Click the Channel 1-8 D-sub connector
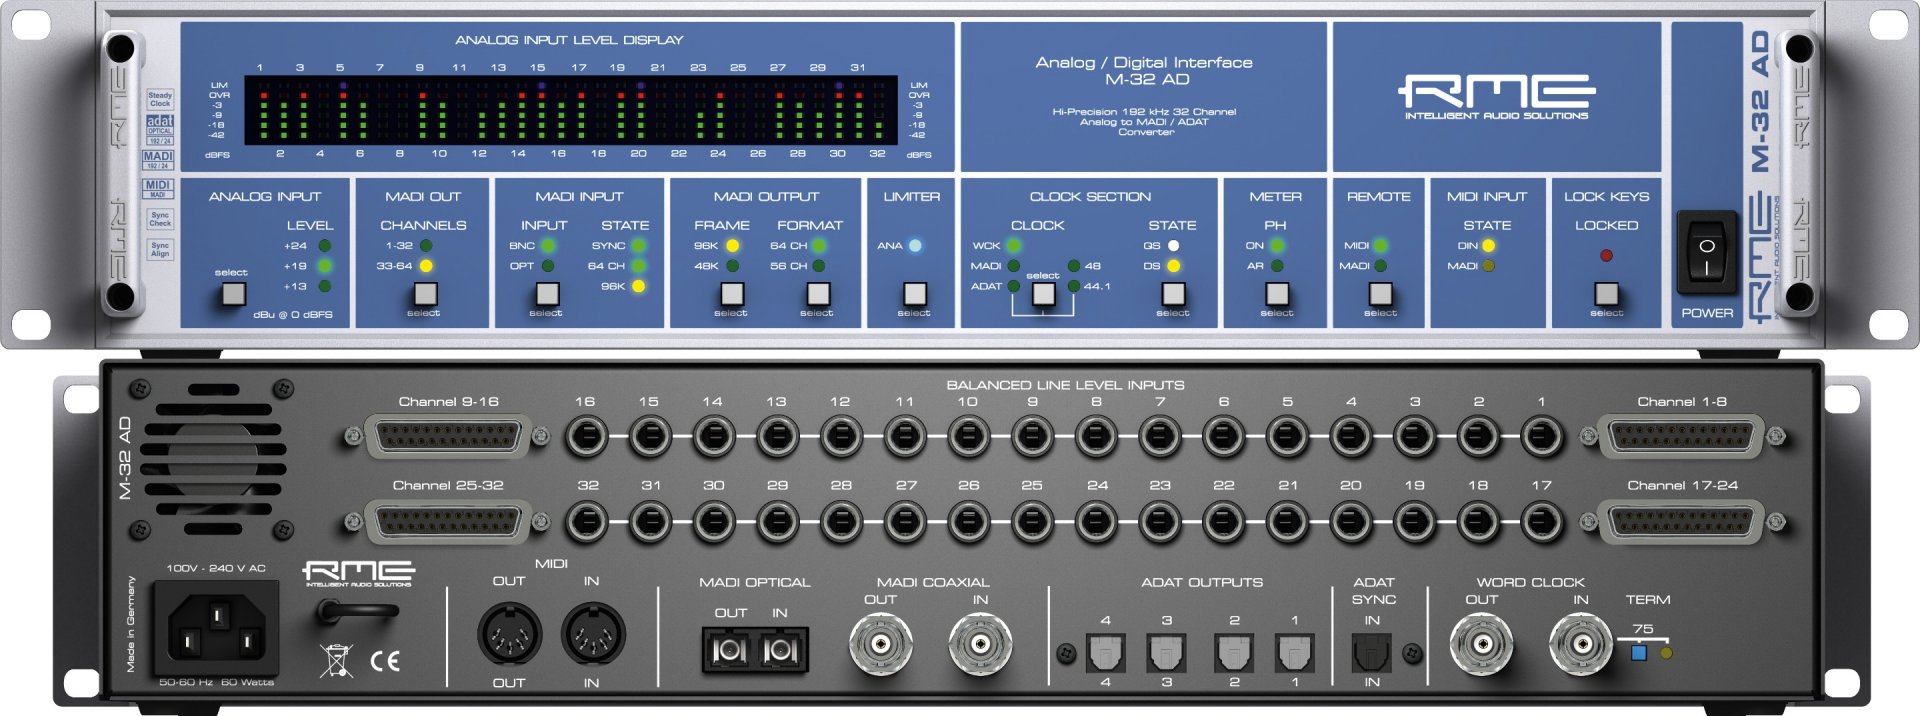Image resolution: width=1920 pixels, height=716 pixels. pyautogui.click(x=1683, y=437)
